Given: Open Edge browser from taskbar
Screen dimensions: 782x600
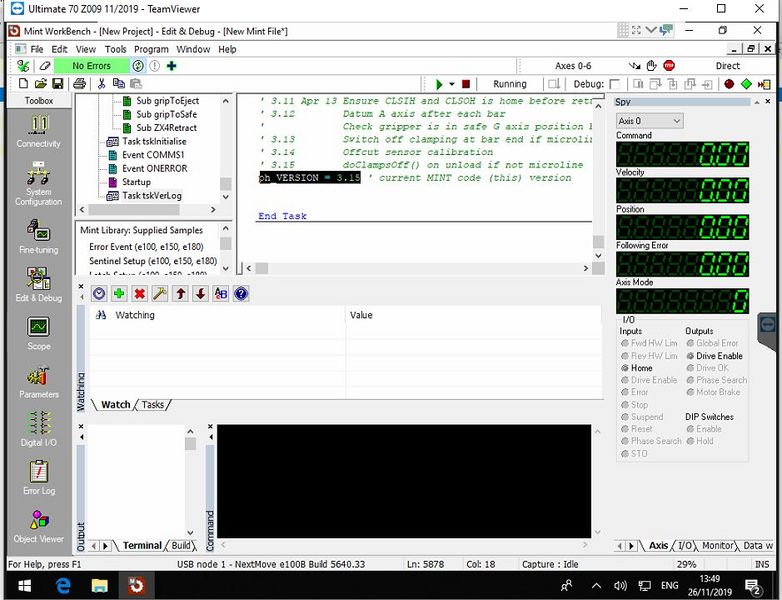Looking at the screenshot, I should click(x=62, y=585).
